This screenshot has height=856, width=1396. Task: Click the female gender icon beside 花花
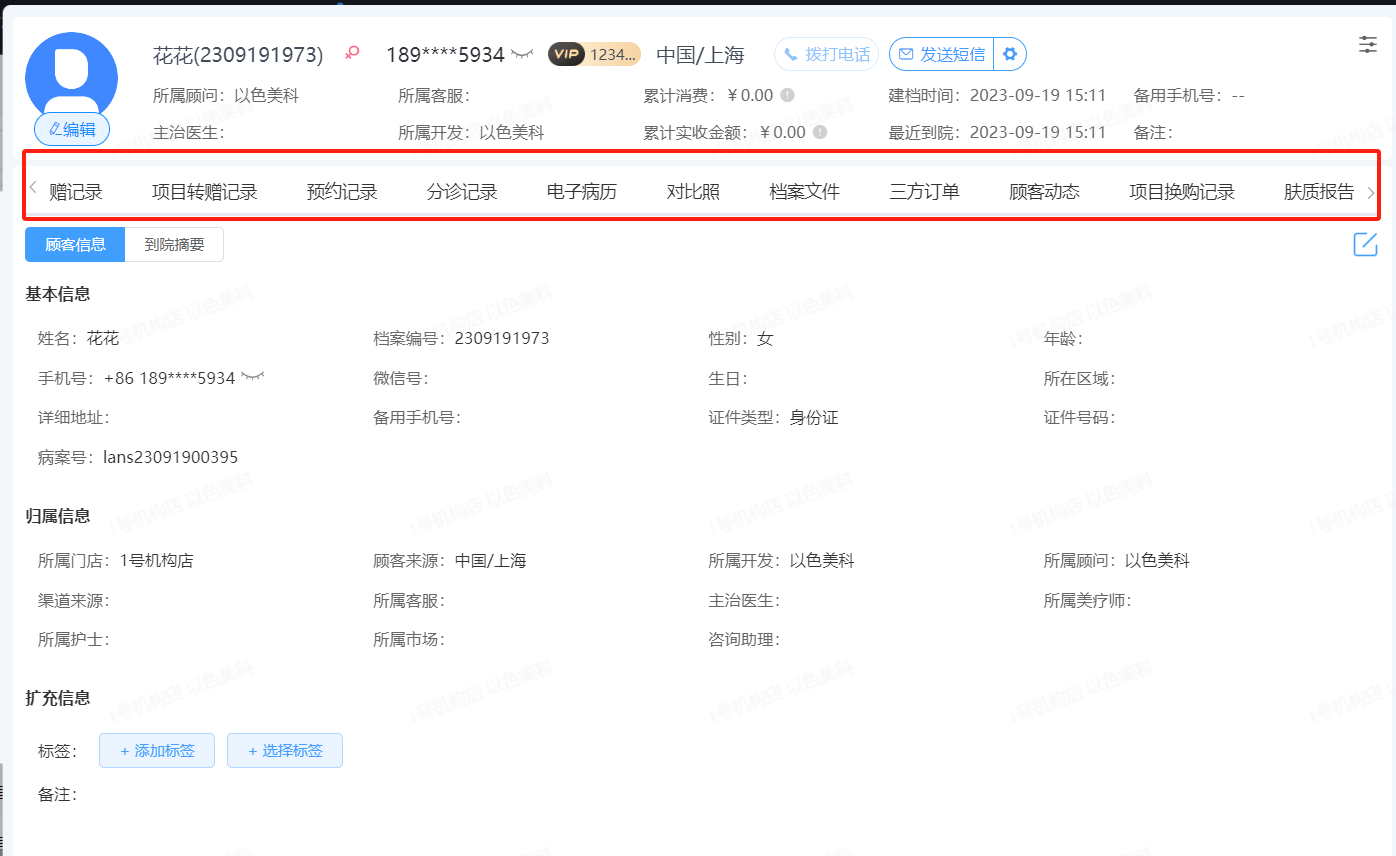click(351, 54)
